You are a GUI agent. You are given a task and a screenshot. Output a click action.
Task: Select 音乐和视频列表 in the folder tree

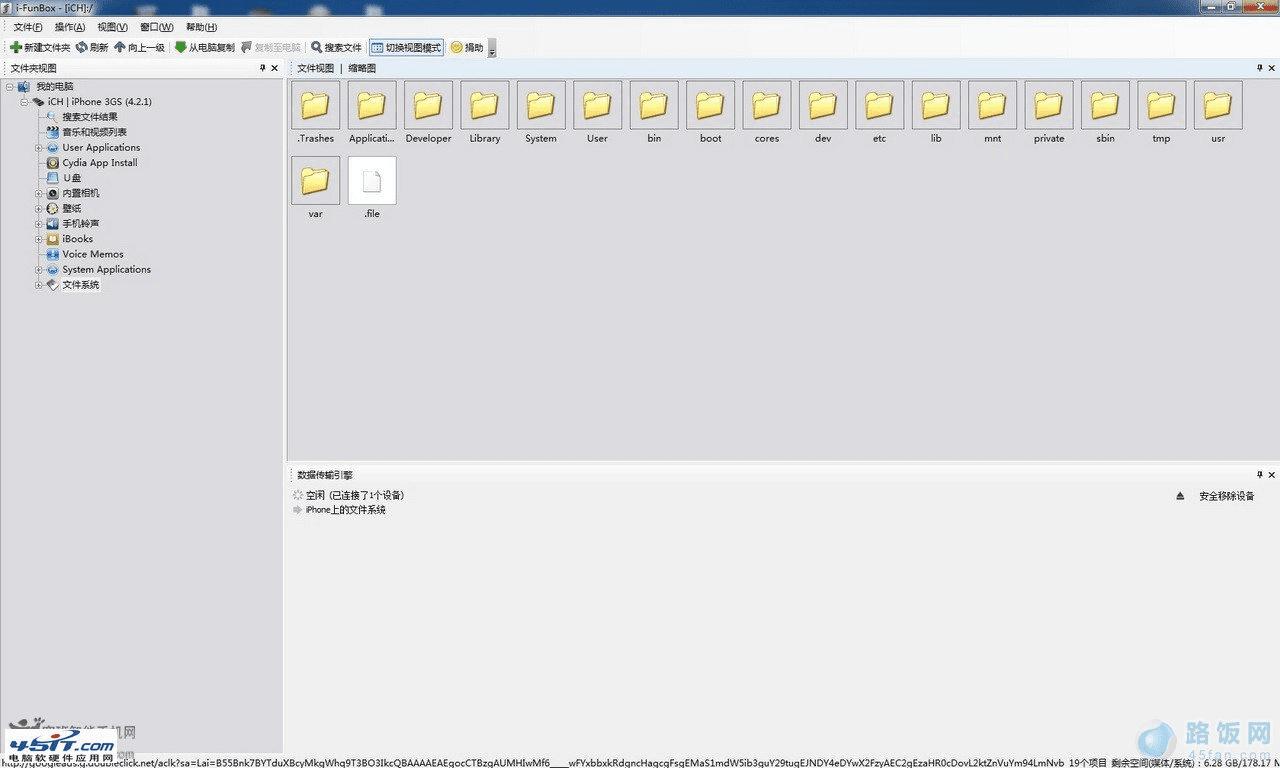[x=94, y=132]
